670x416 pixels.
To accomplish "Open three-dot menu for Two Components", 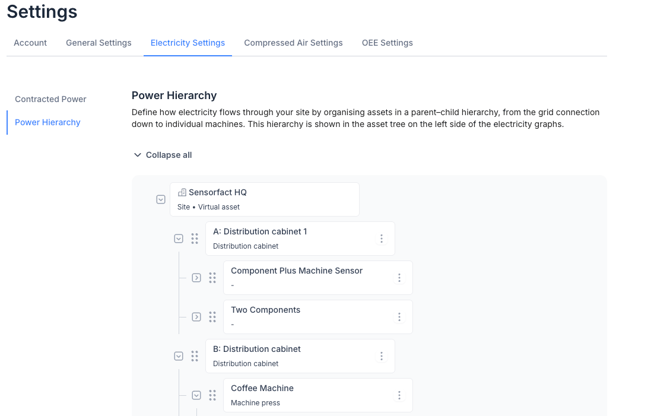I will 399,317.
